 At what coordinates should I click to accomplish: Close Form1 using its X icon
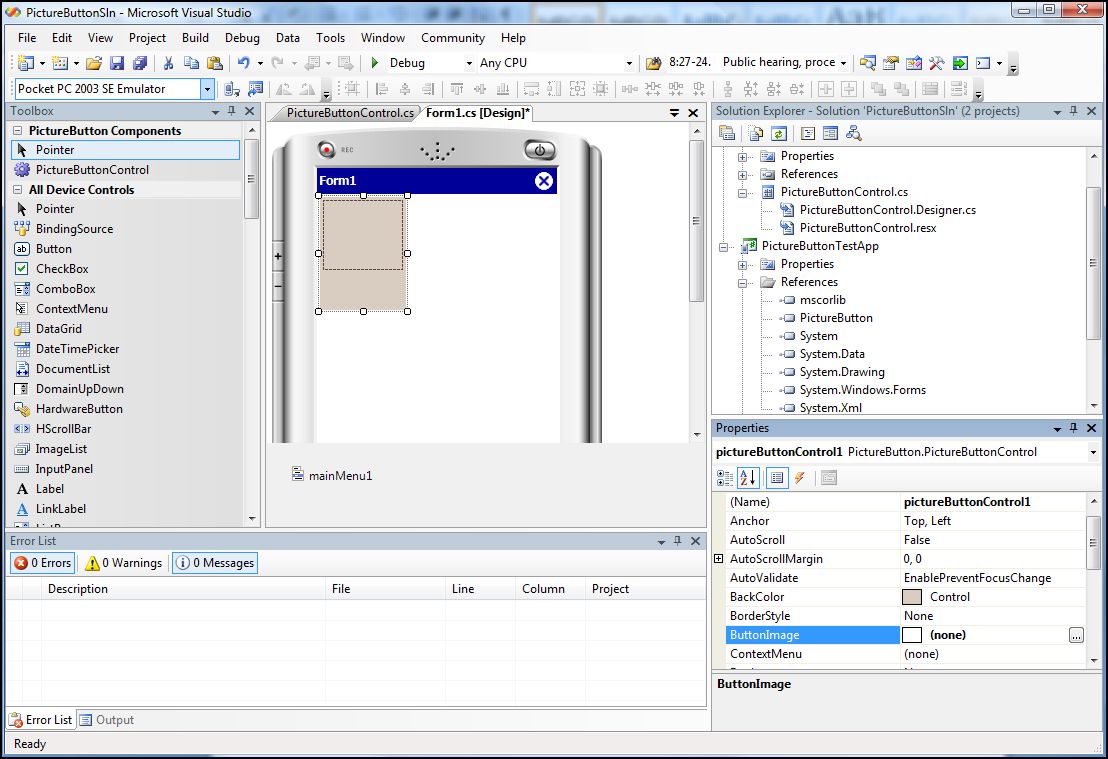(543, 181)
